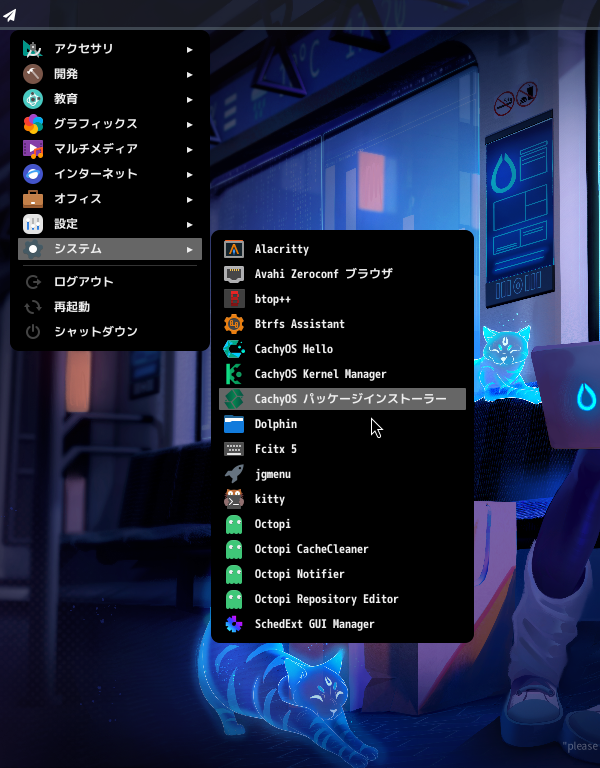
Task: Click the SchedExt GUI Manager icon
Action: pyautogui.click(x=234, y=624)
